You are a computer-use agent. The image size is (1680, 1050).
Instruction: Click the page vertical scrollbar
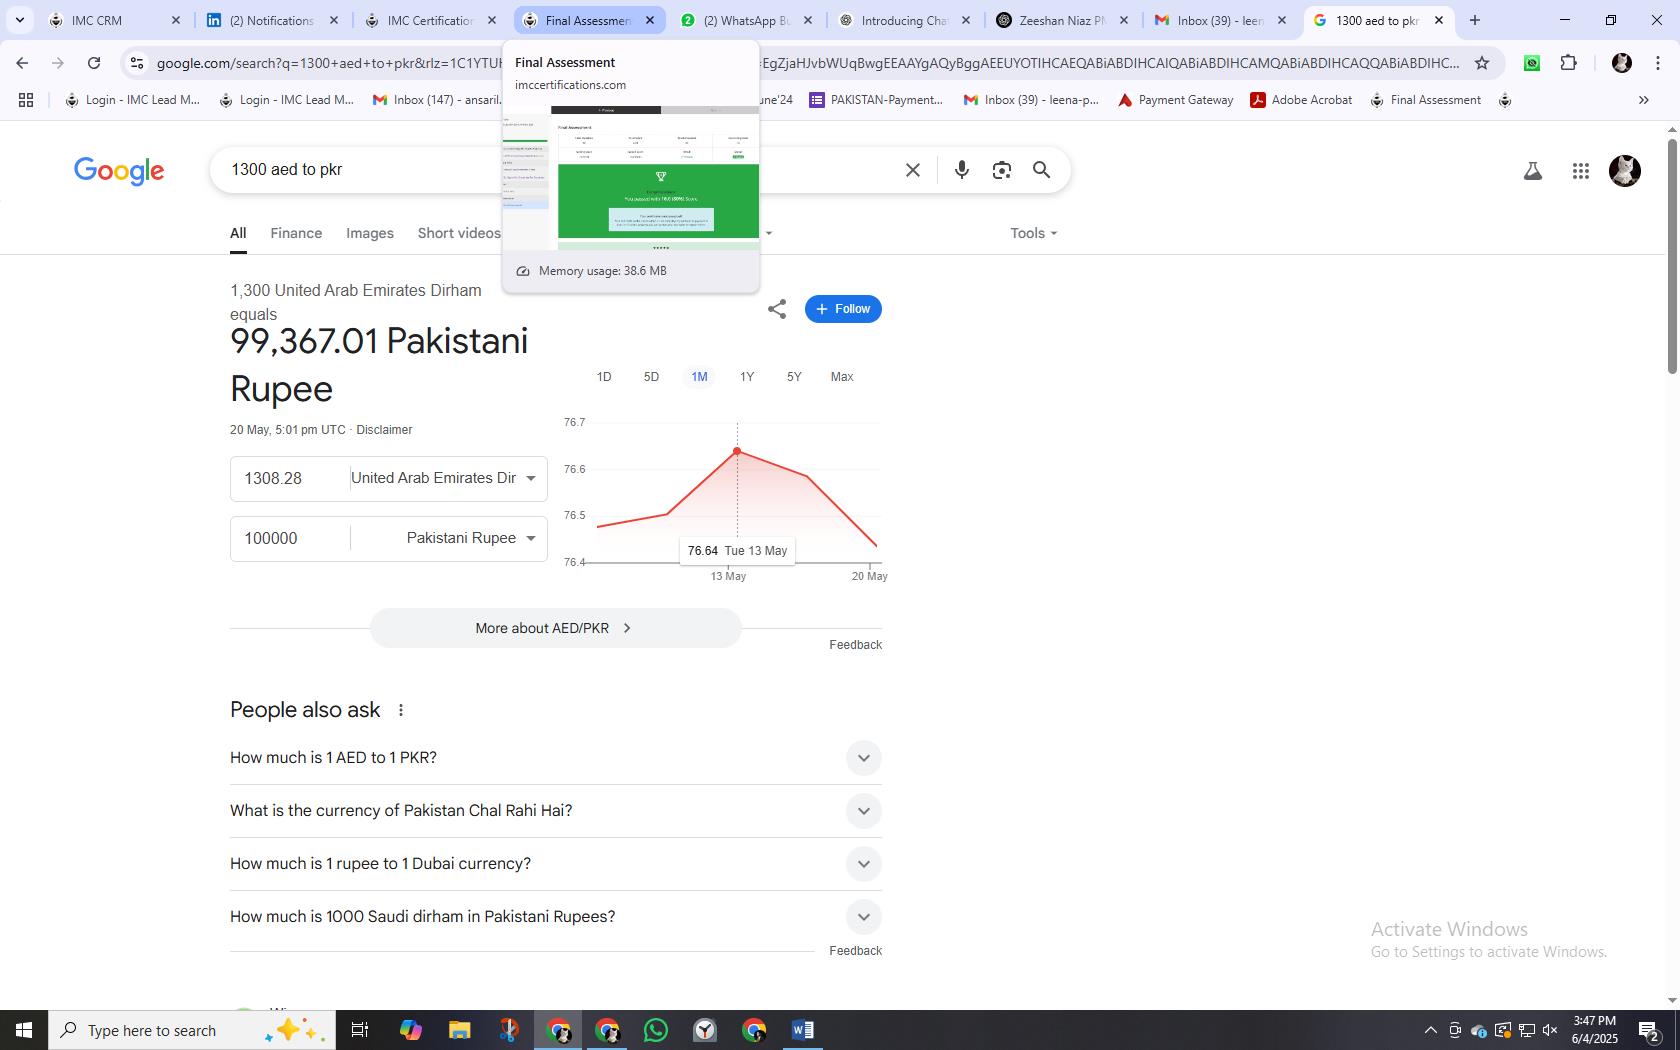point(1672,256)
